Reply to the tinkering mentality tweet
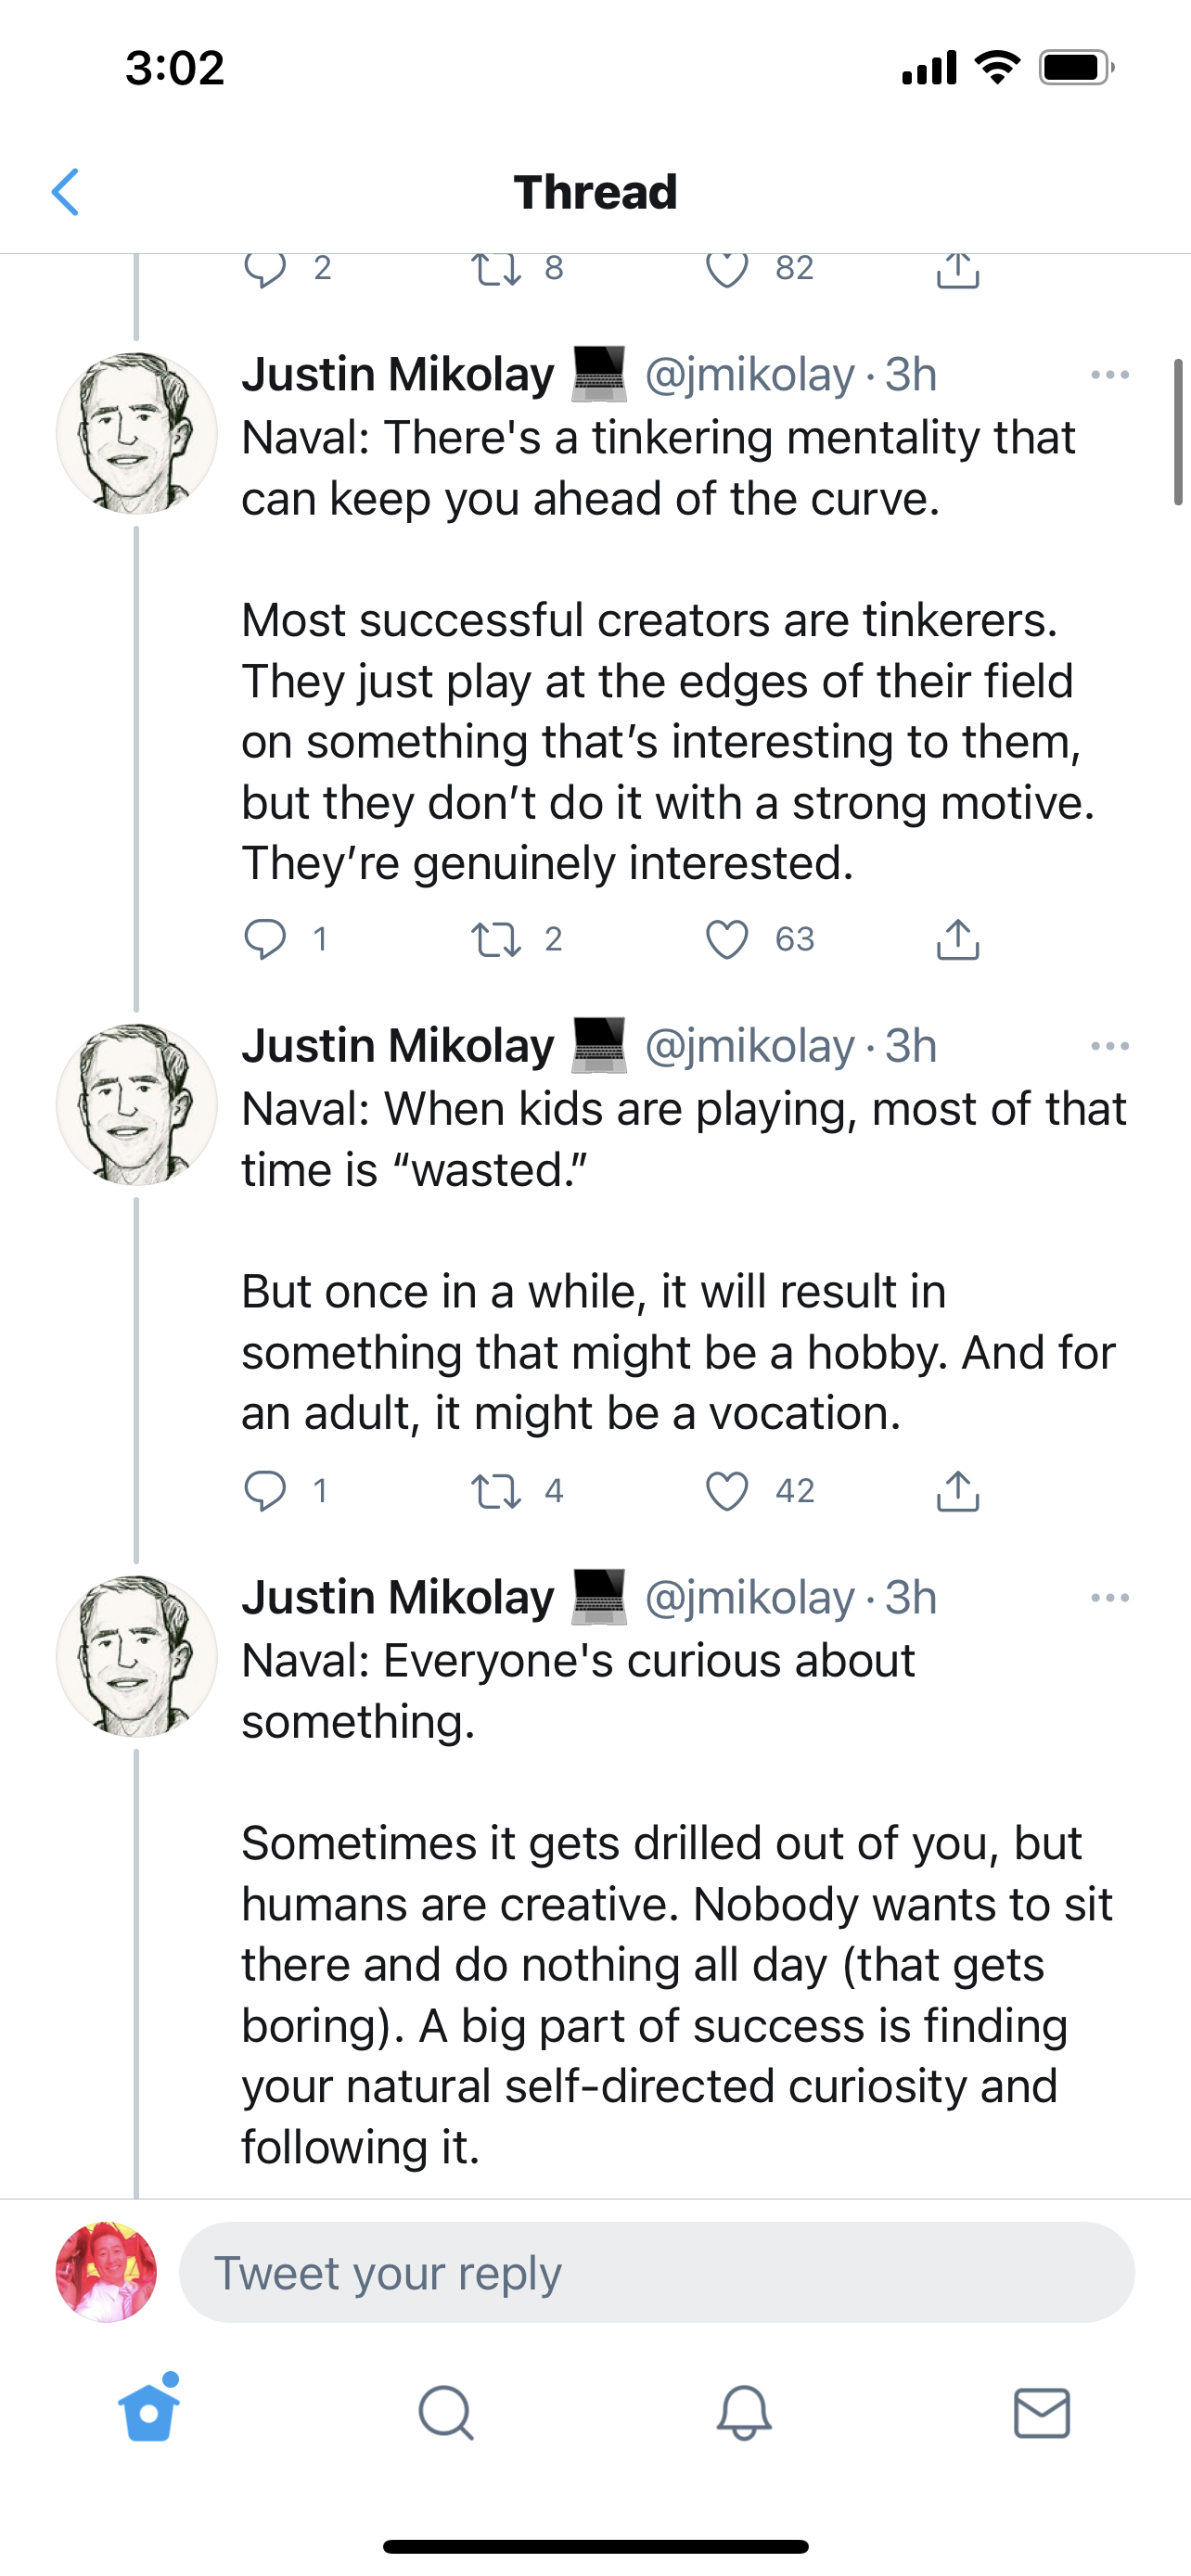 pos(266,940)
